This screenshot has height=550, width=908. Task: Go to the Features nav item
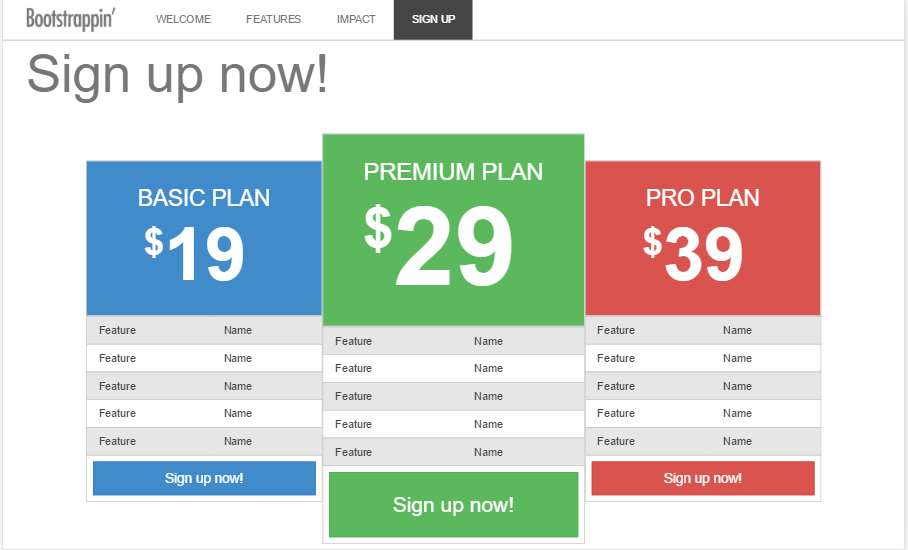pyautogui.click(x=273, y=20)
